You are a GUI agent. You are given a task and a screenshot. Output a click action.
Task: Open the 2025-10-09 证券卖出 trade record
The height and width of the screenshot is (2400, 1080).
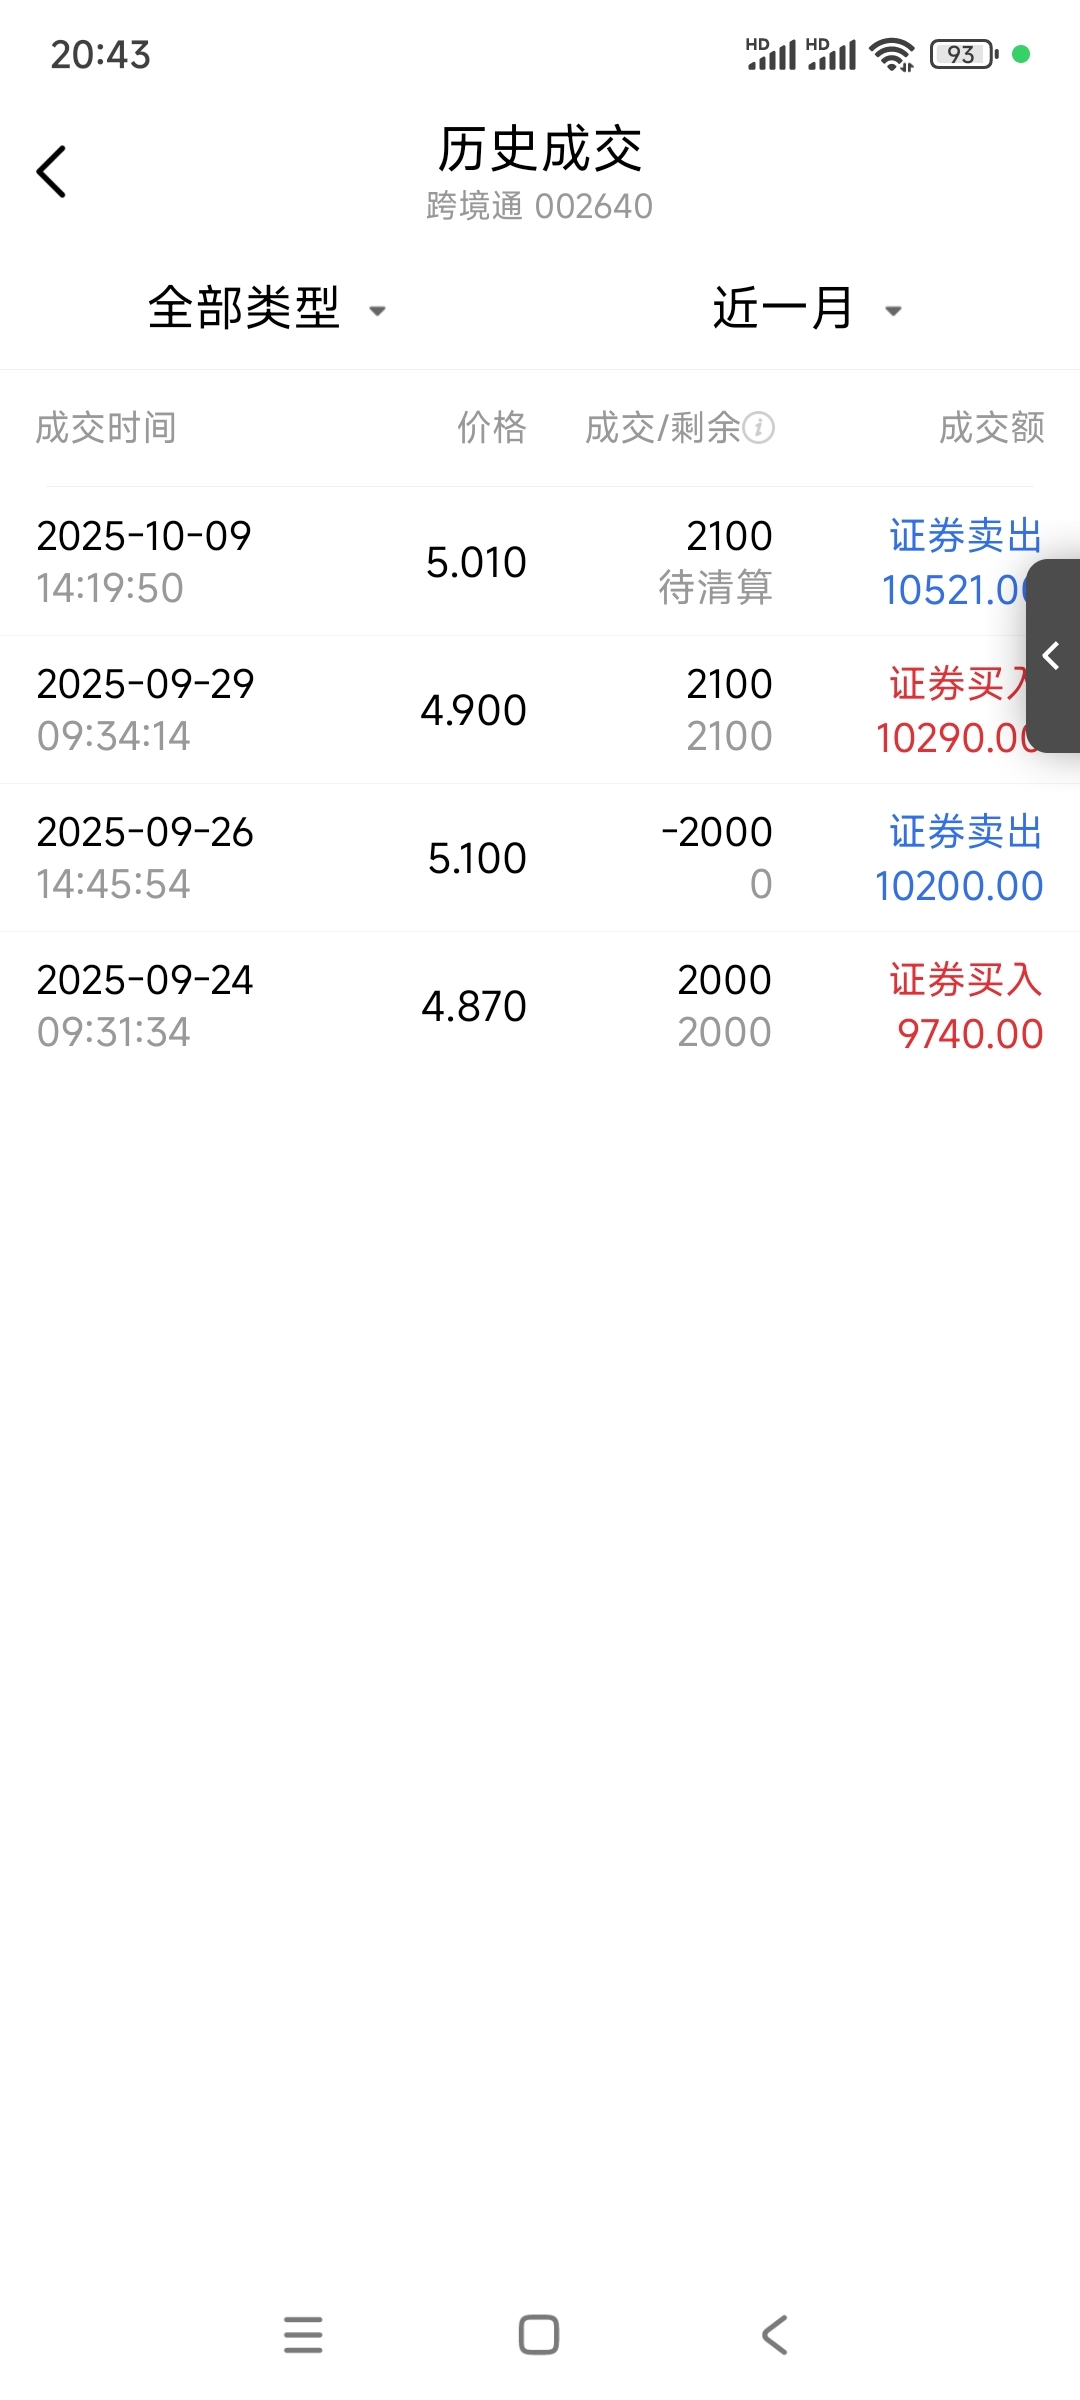(x=540, y=562)
